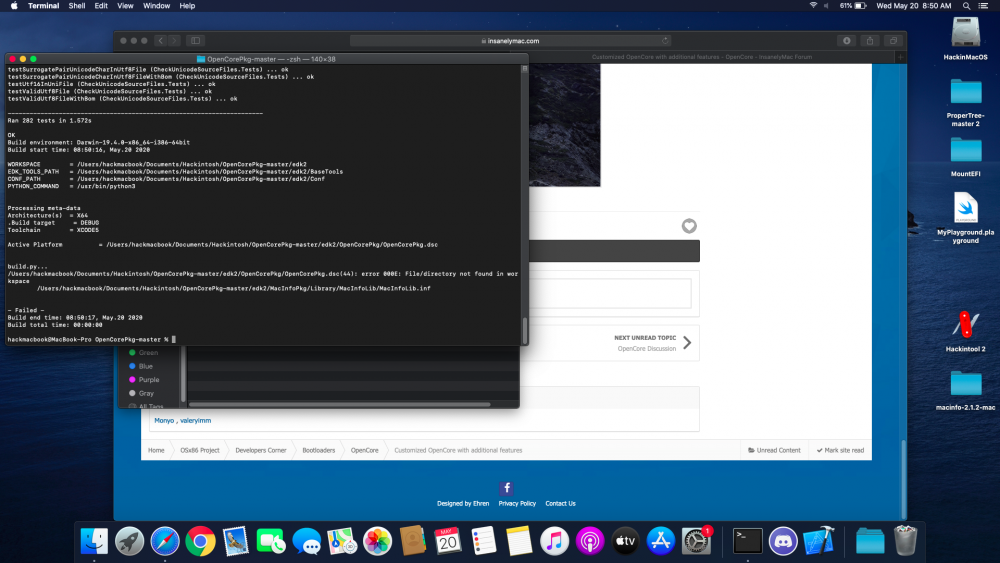This screenshot has height=563, width=1000.
Task: Click the heart reaction icon on post
Action: click(x=689, y=226)
